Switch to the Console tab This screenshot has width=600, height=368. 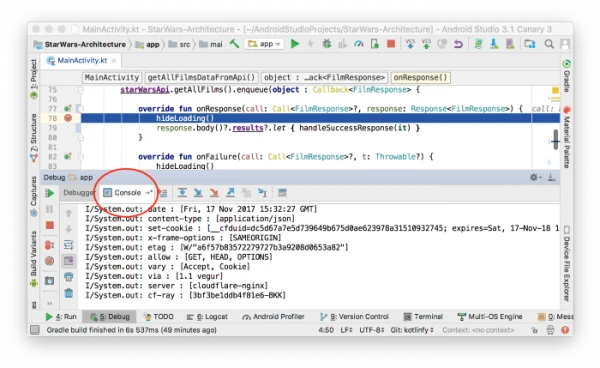coord(128,193)
